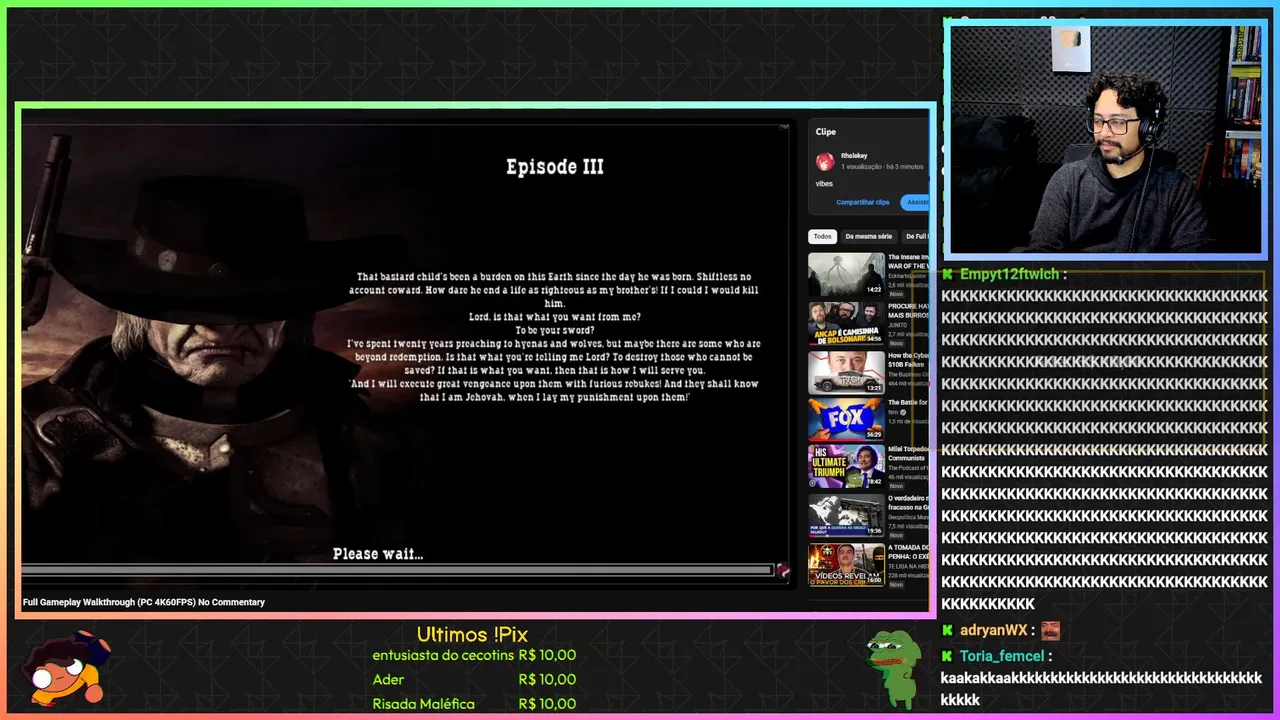This screenshot has height=720, width=1280.
Task: Click the video loading progress bar
Action: pyautogui.click(x=397, y=570)
